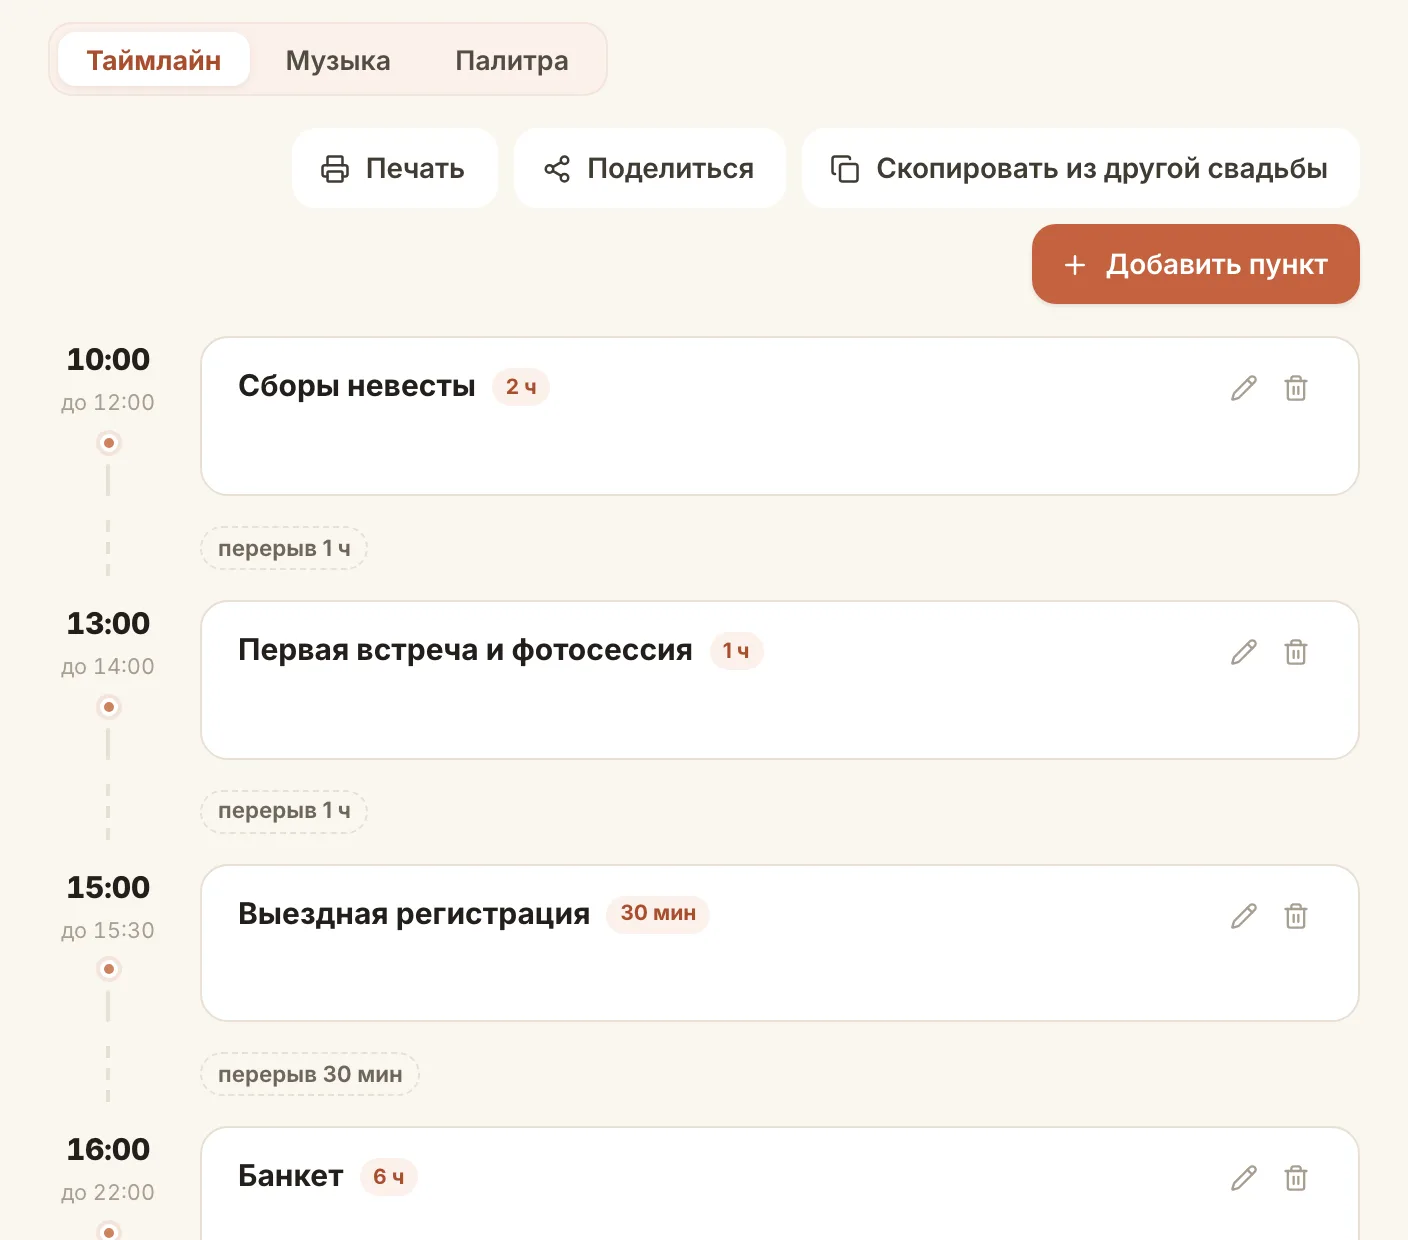Click the «до 22:00» end time

108,1193
